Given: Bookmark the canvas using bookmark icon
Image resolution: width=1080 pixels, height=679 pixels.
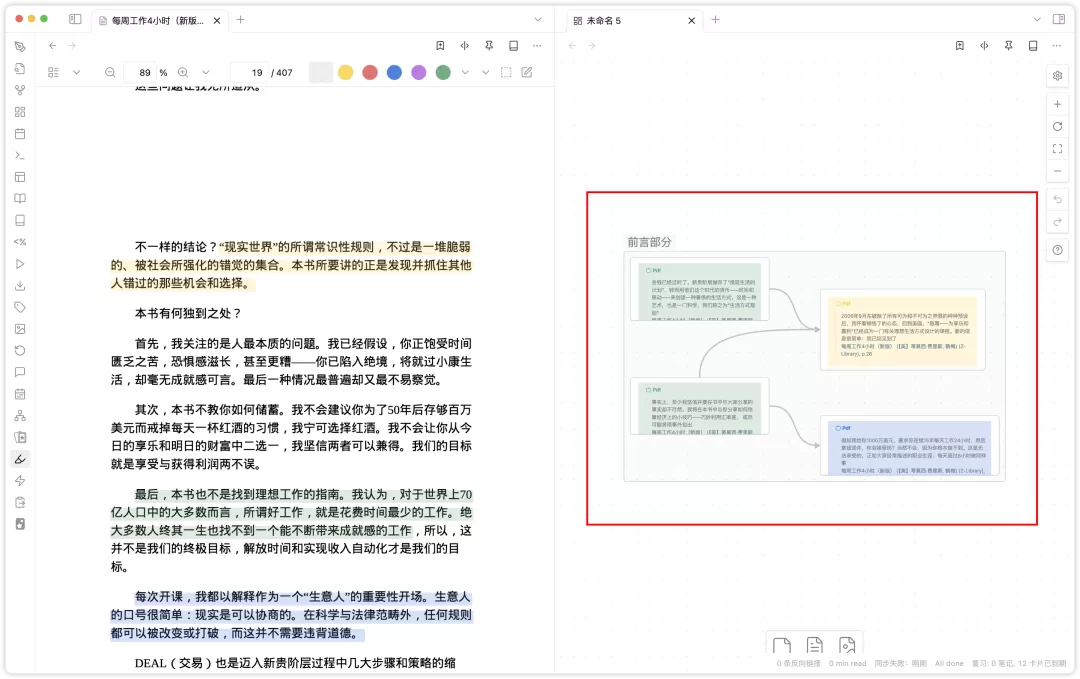Looking at the screenshot, I should click(x=959, y=45).
